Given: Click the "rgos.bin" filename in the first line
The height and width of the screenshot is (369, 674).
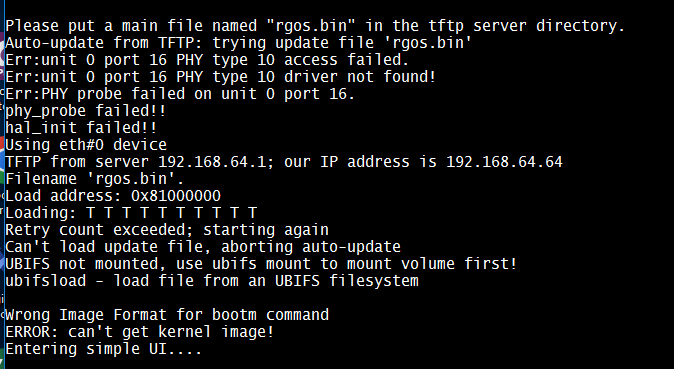Looking at the screenshot, I should coord(311,26).
